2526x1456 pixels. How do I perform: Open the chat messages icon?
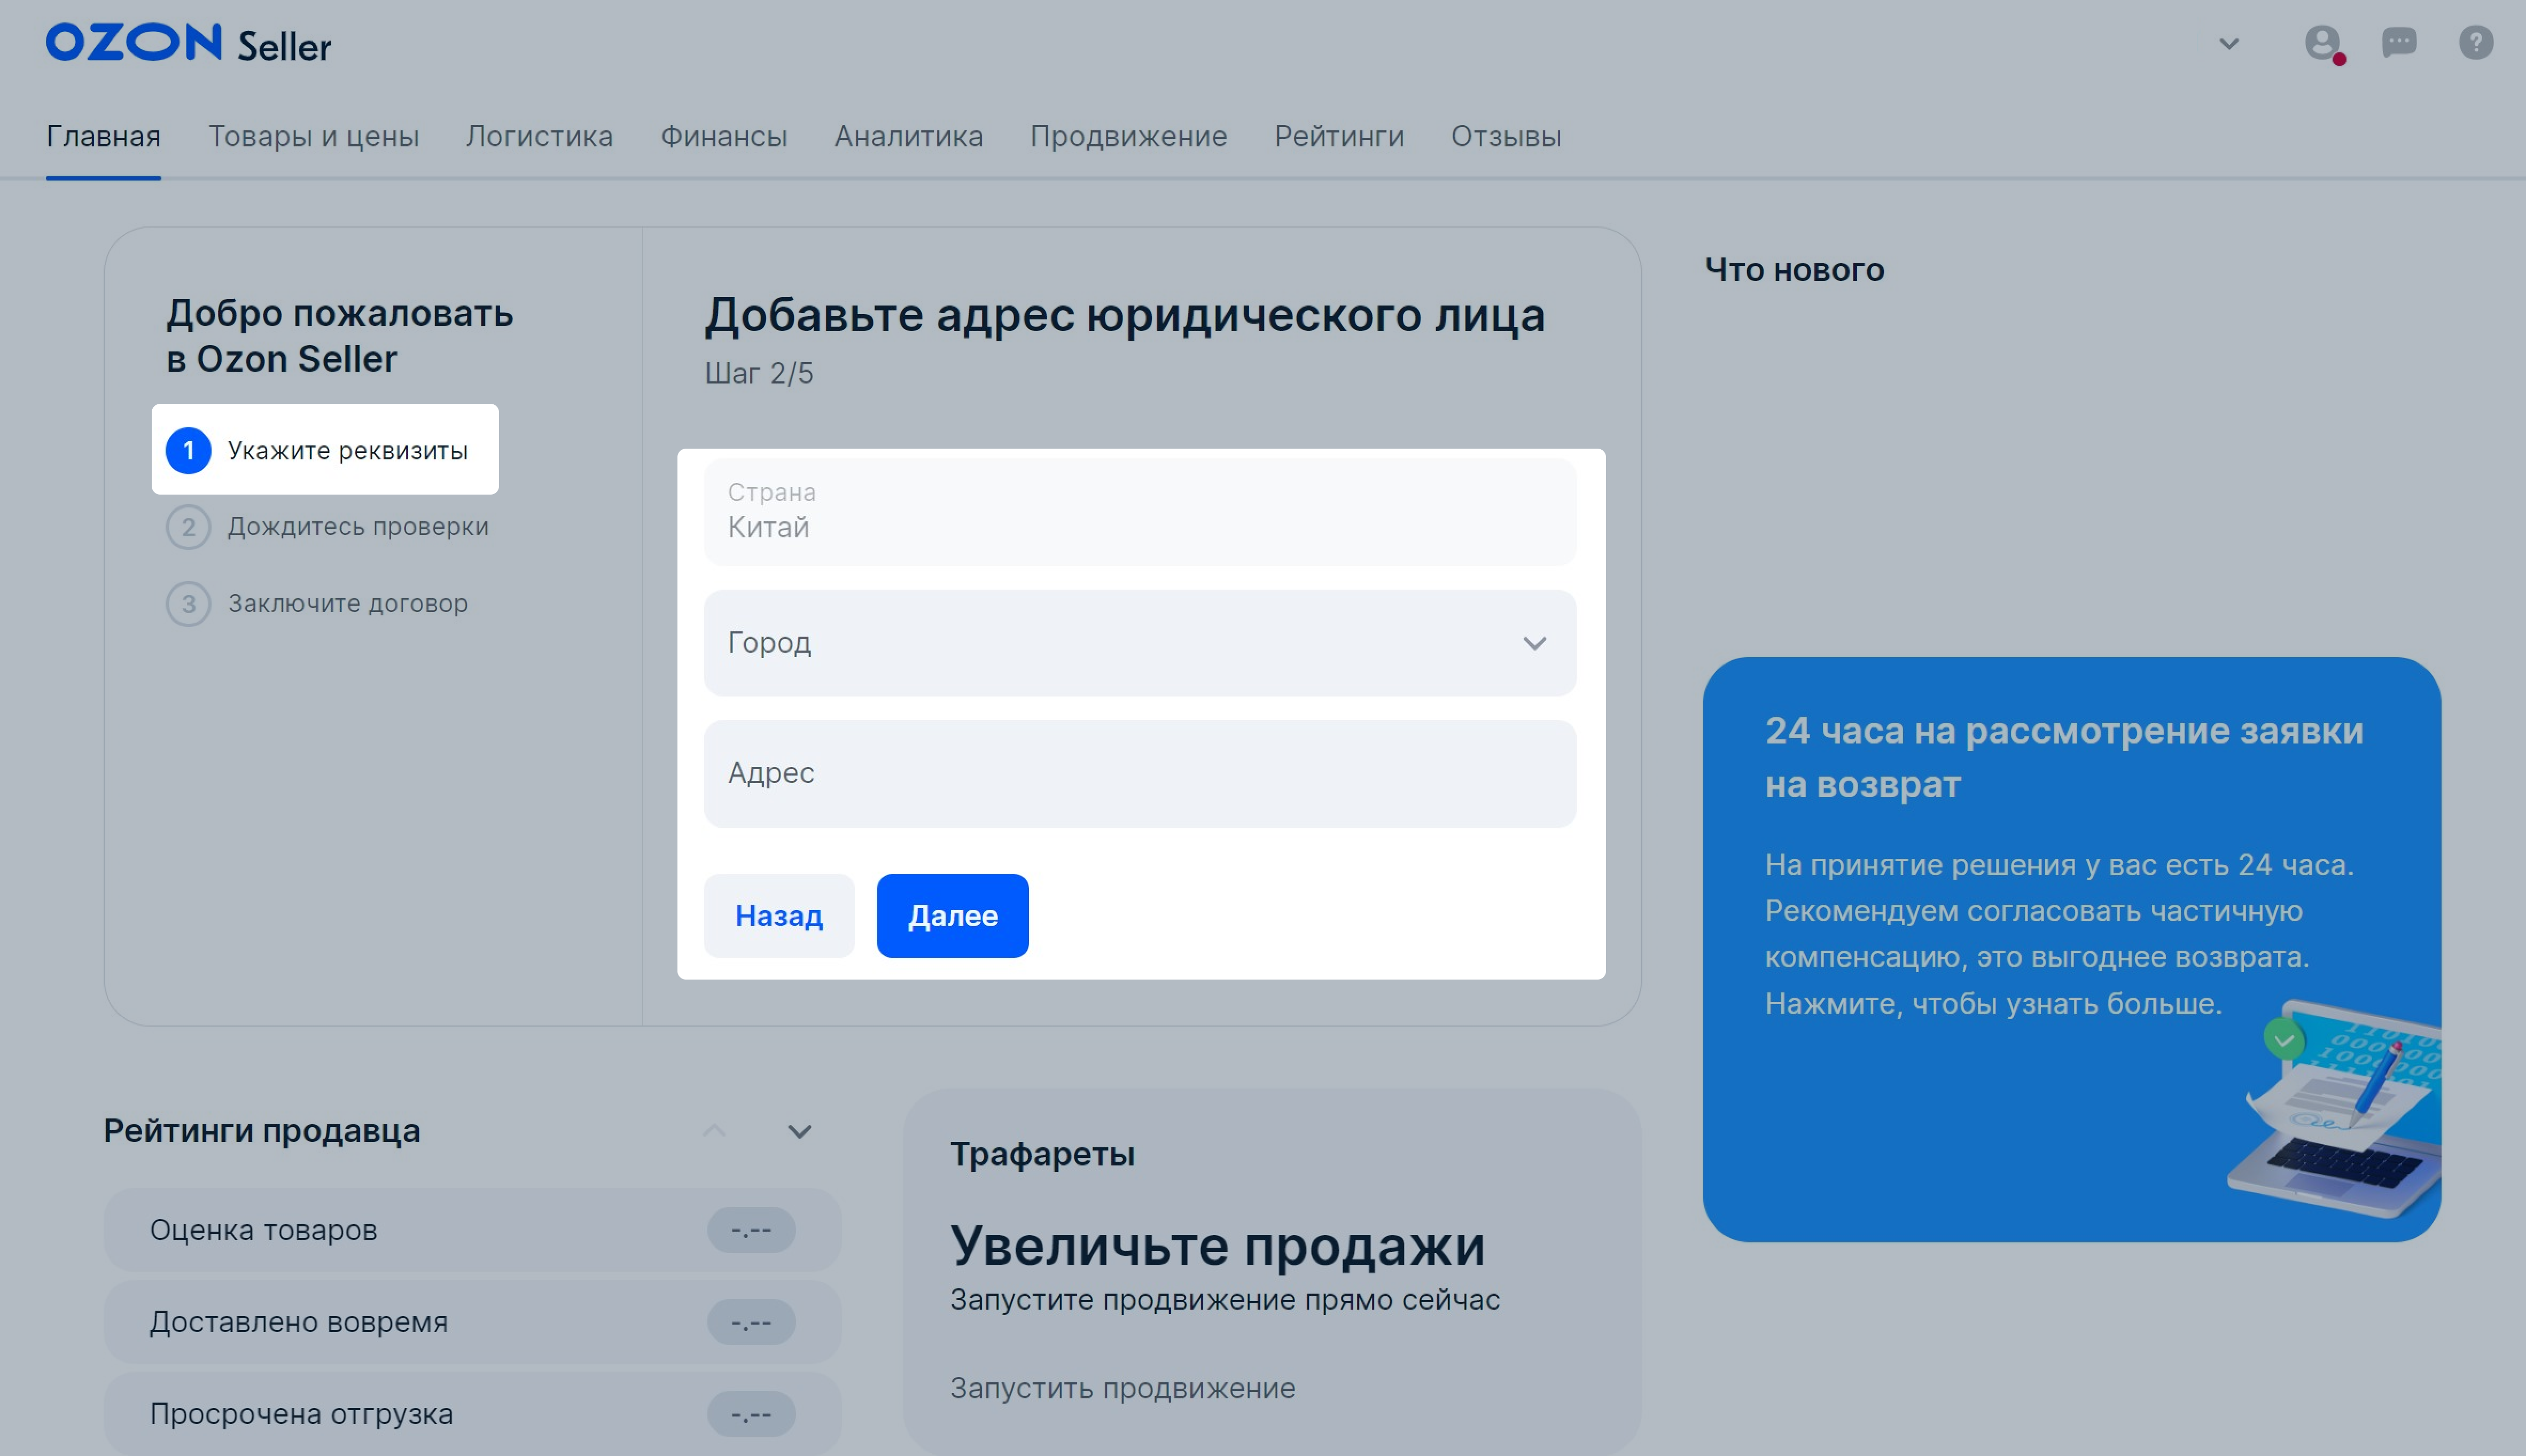2399,43
